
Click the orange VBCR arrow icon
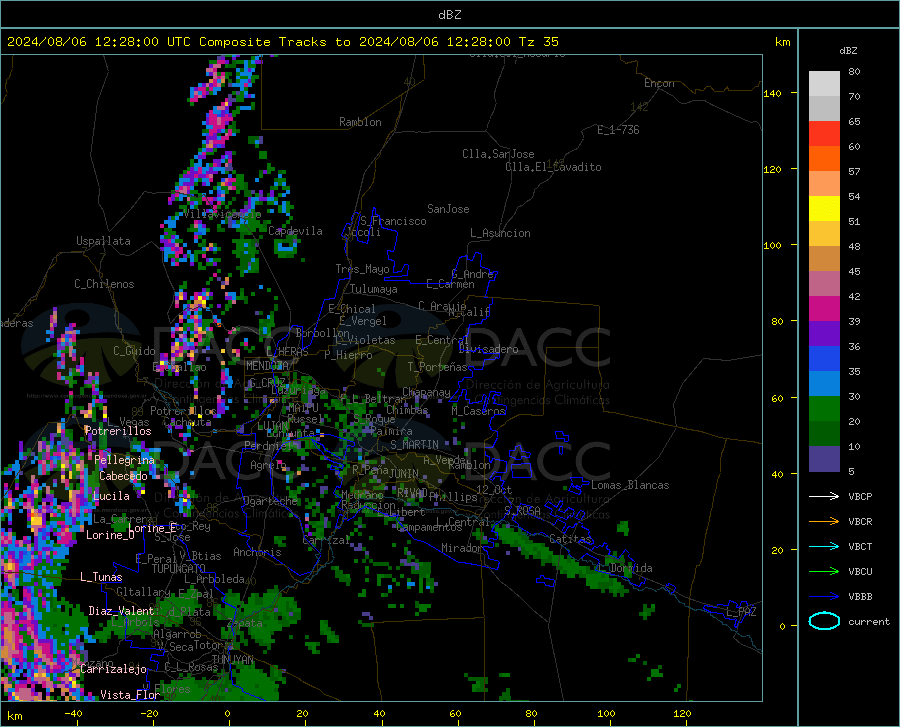click(824, 521)
